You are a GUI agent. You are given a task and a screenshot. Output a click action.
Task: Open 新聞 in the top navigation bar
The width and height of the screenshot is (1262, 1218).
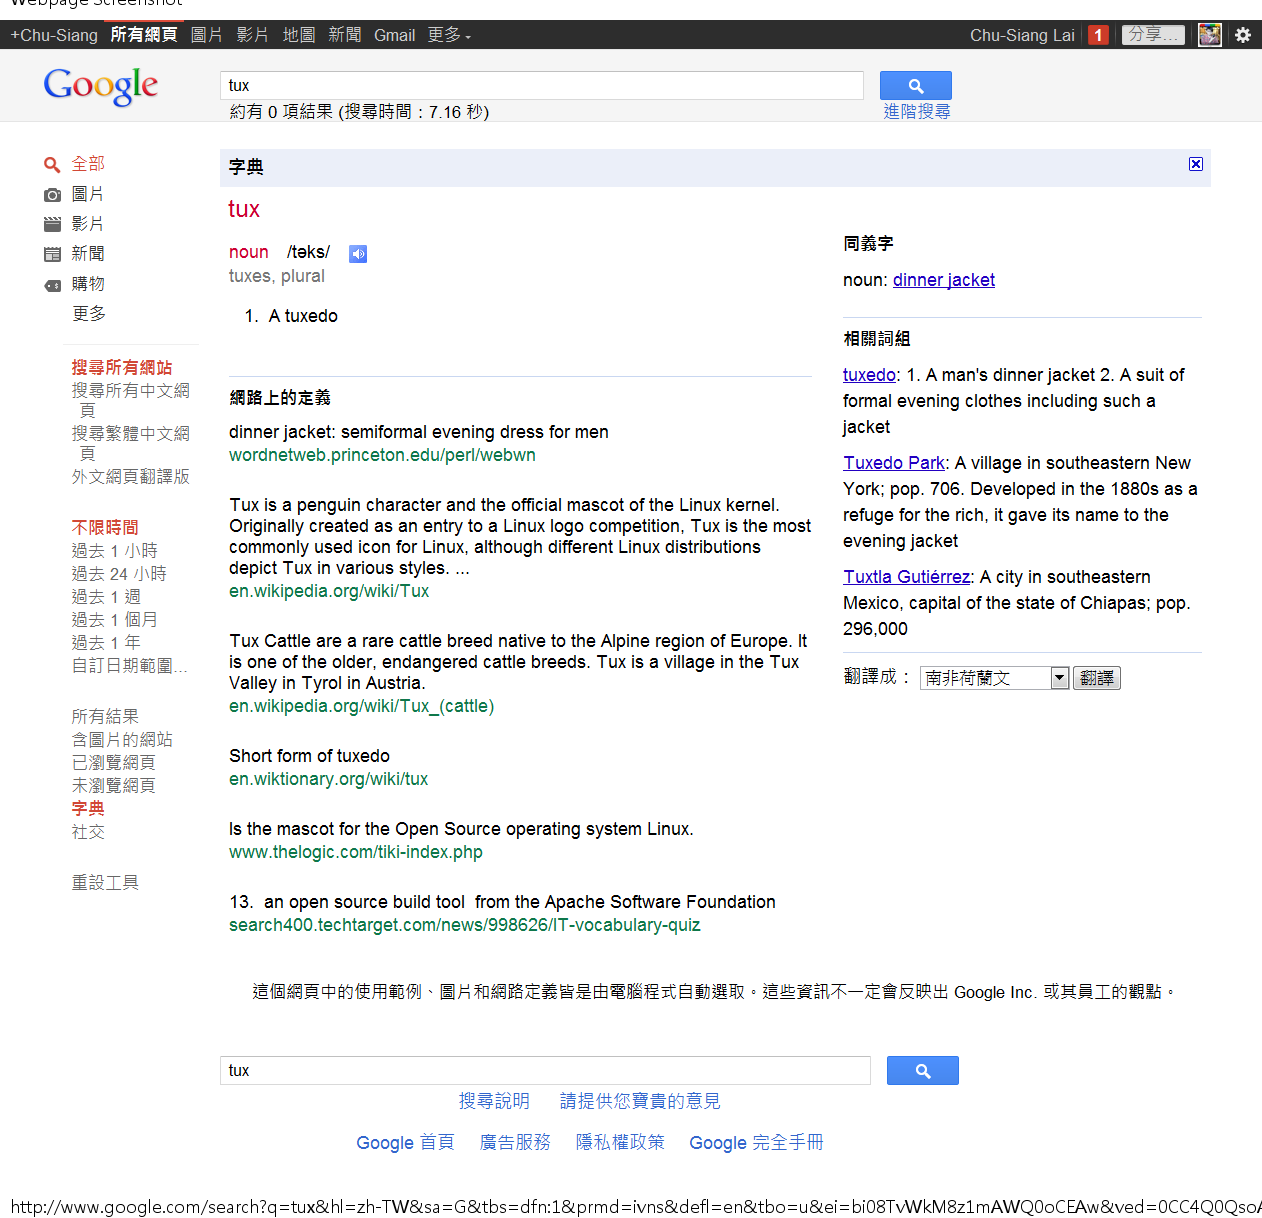345,35
